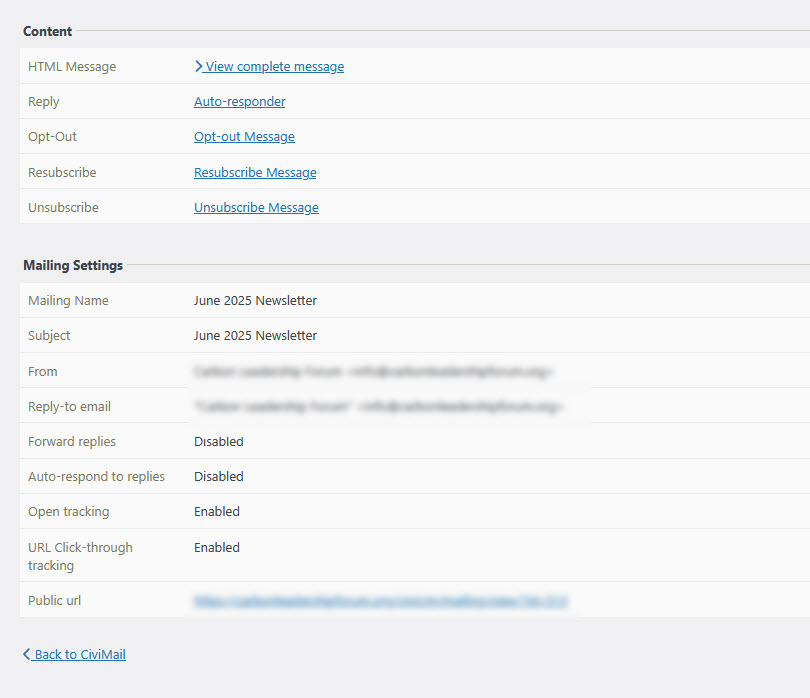Click the chevron icon beside View complete message

(x=199, y=67)
